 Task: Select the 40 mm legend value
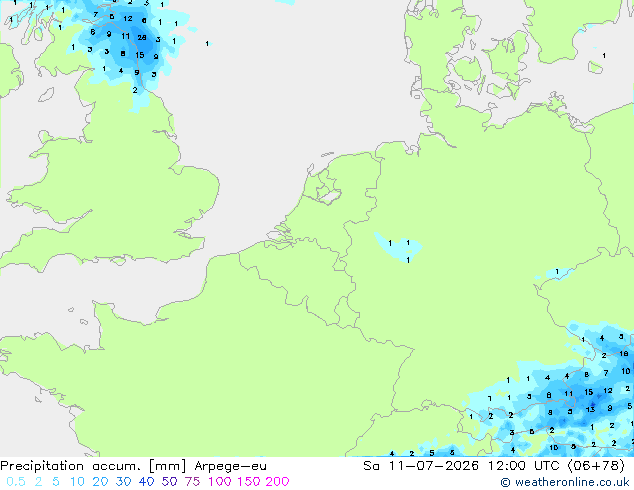[146, 482]
